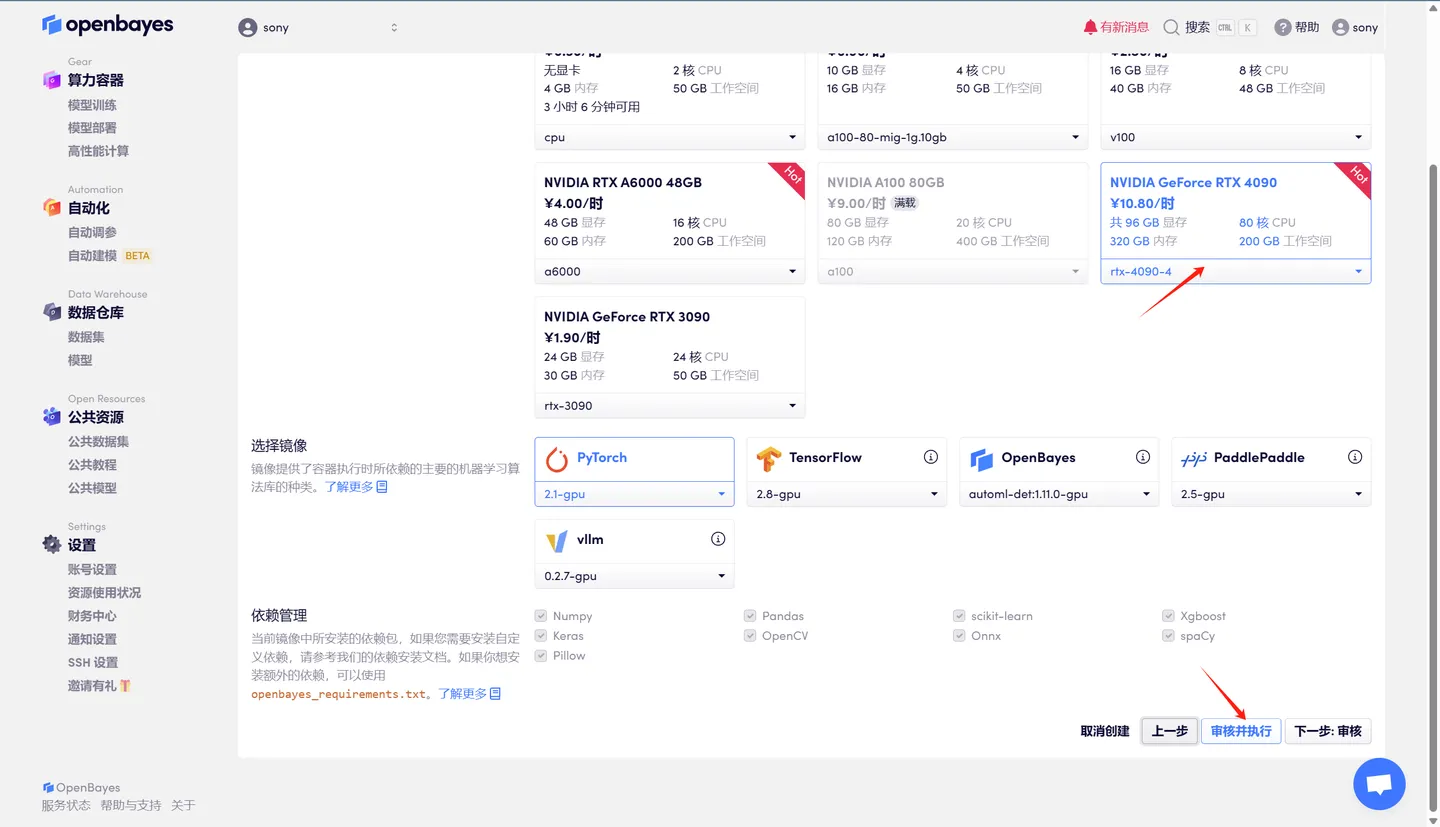The width and height of the screenshot is (1440, 827).
Task: Click the vllm logo icon
Action: pos(556,540)
